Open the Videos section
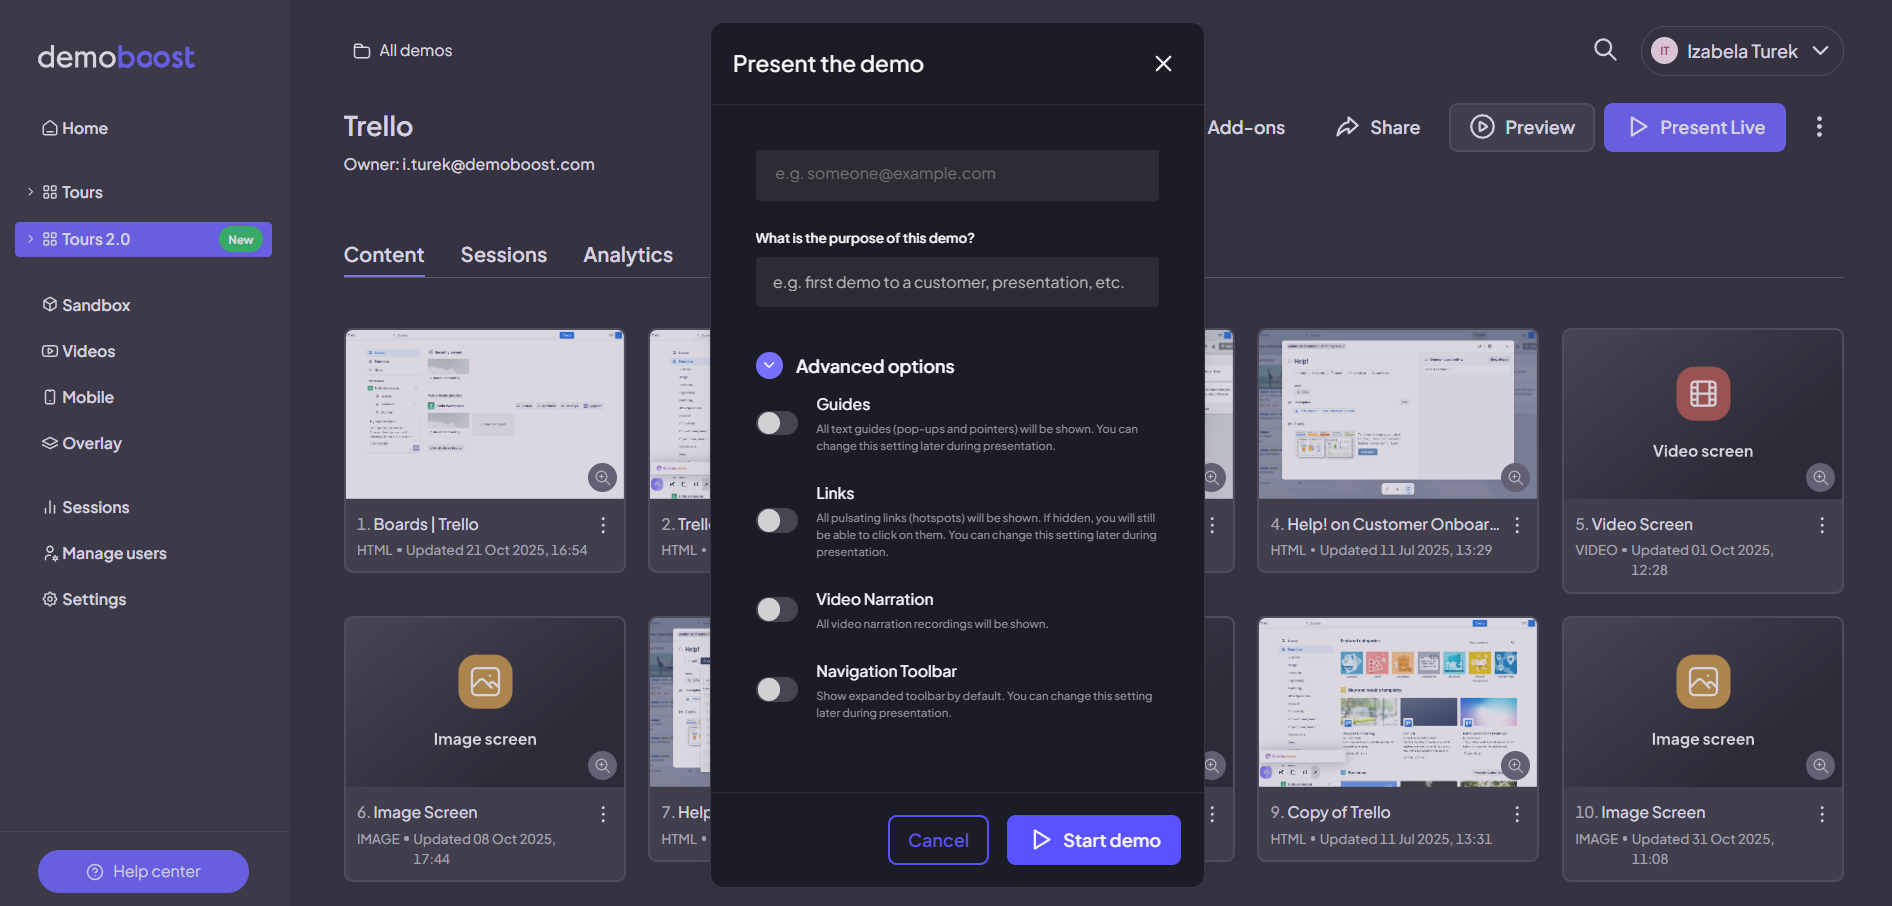Screen dimensions: 1892x906 click(78, 351)
